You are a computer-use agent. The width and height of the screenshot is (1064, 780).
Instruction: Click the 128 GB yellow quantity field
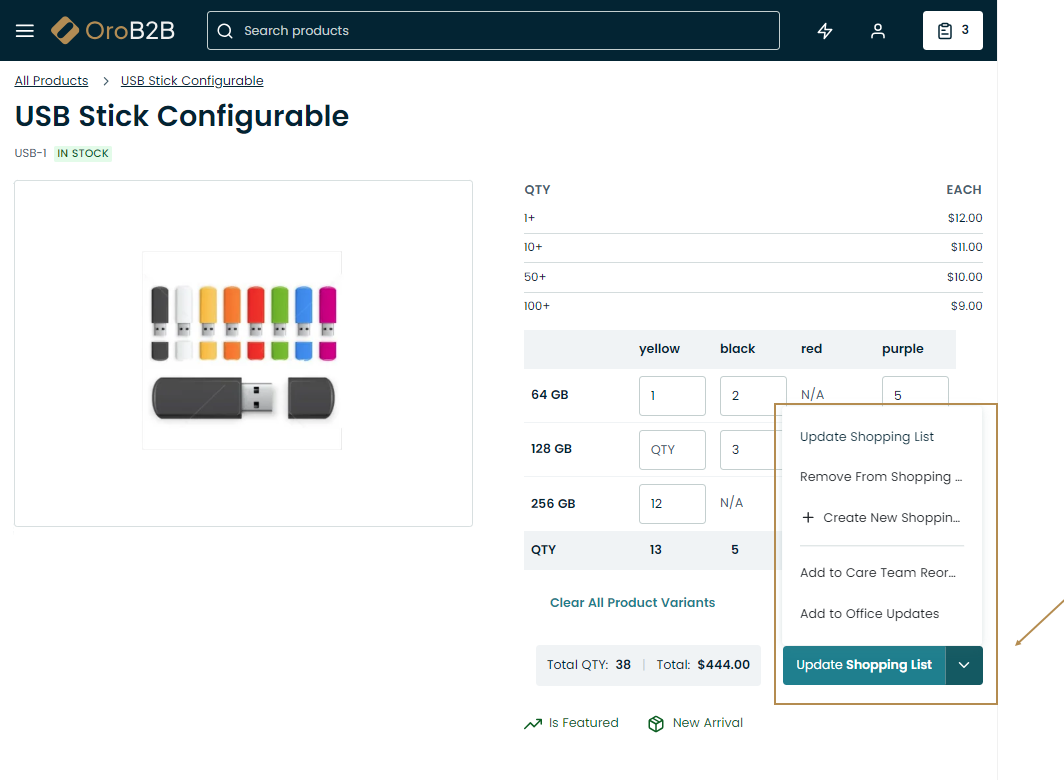pos(672,450)
